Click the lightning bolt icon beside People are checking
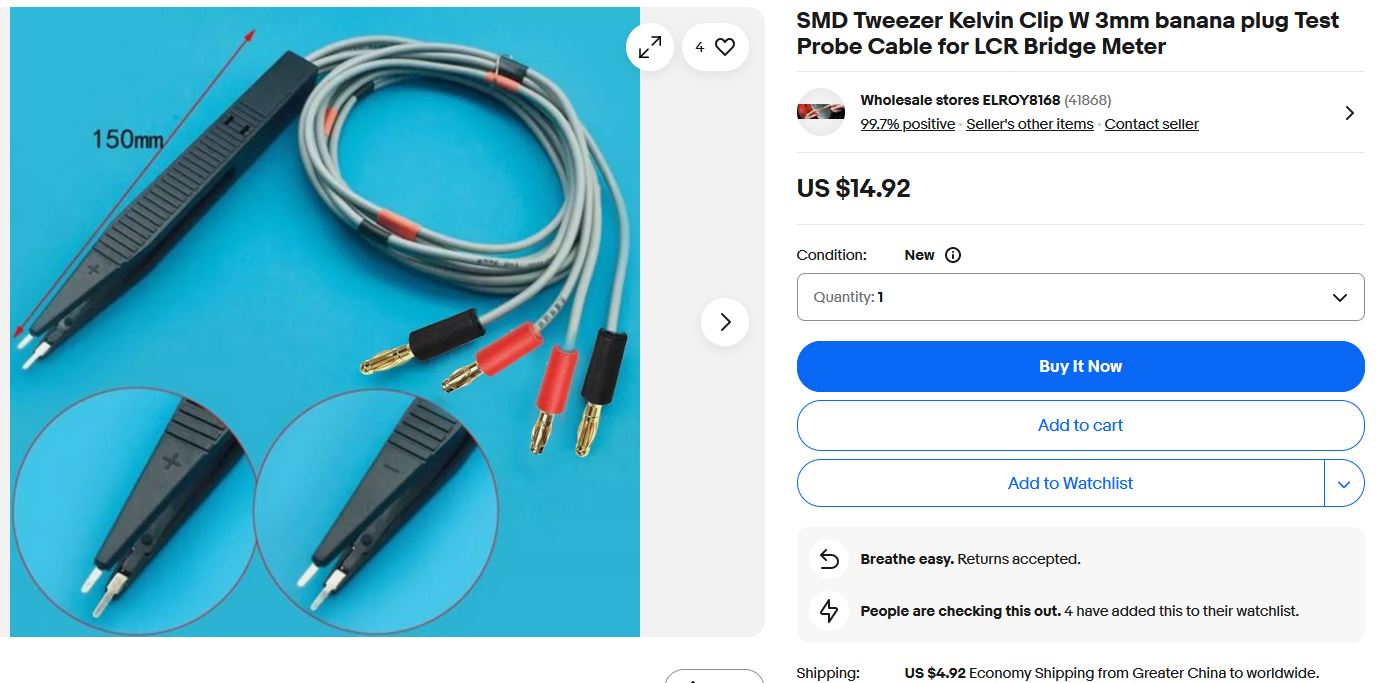The height and width of the screenshot is (683, 1378). (x=829, y=611)
